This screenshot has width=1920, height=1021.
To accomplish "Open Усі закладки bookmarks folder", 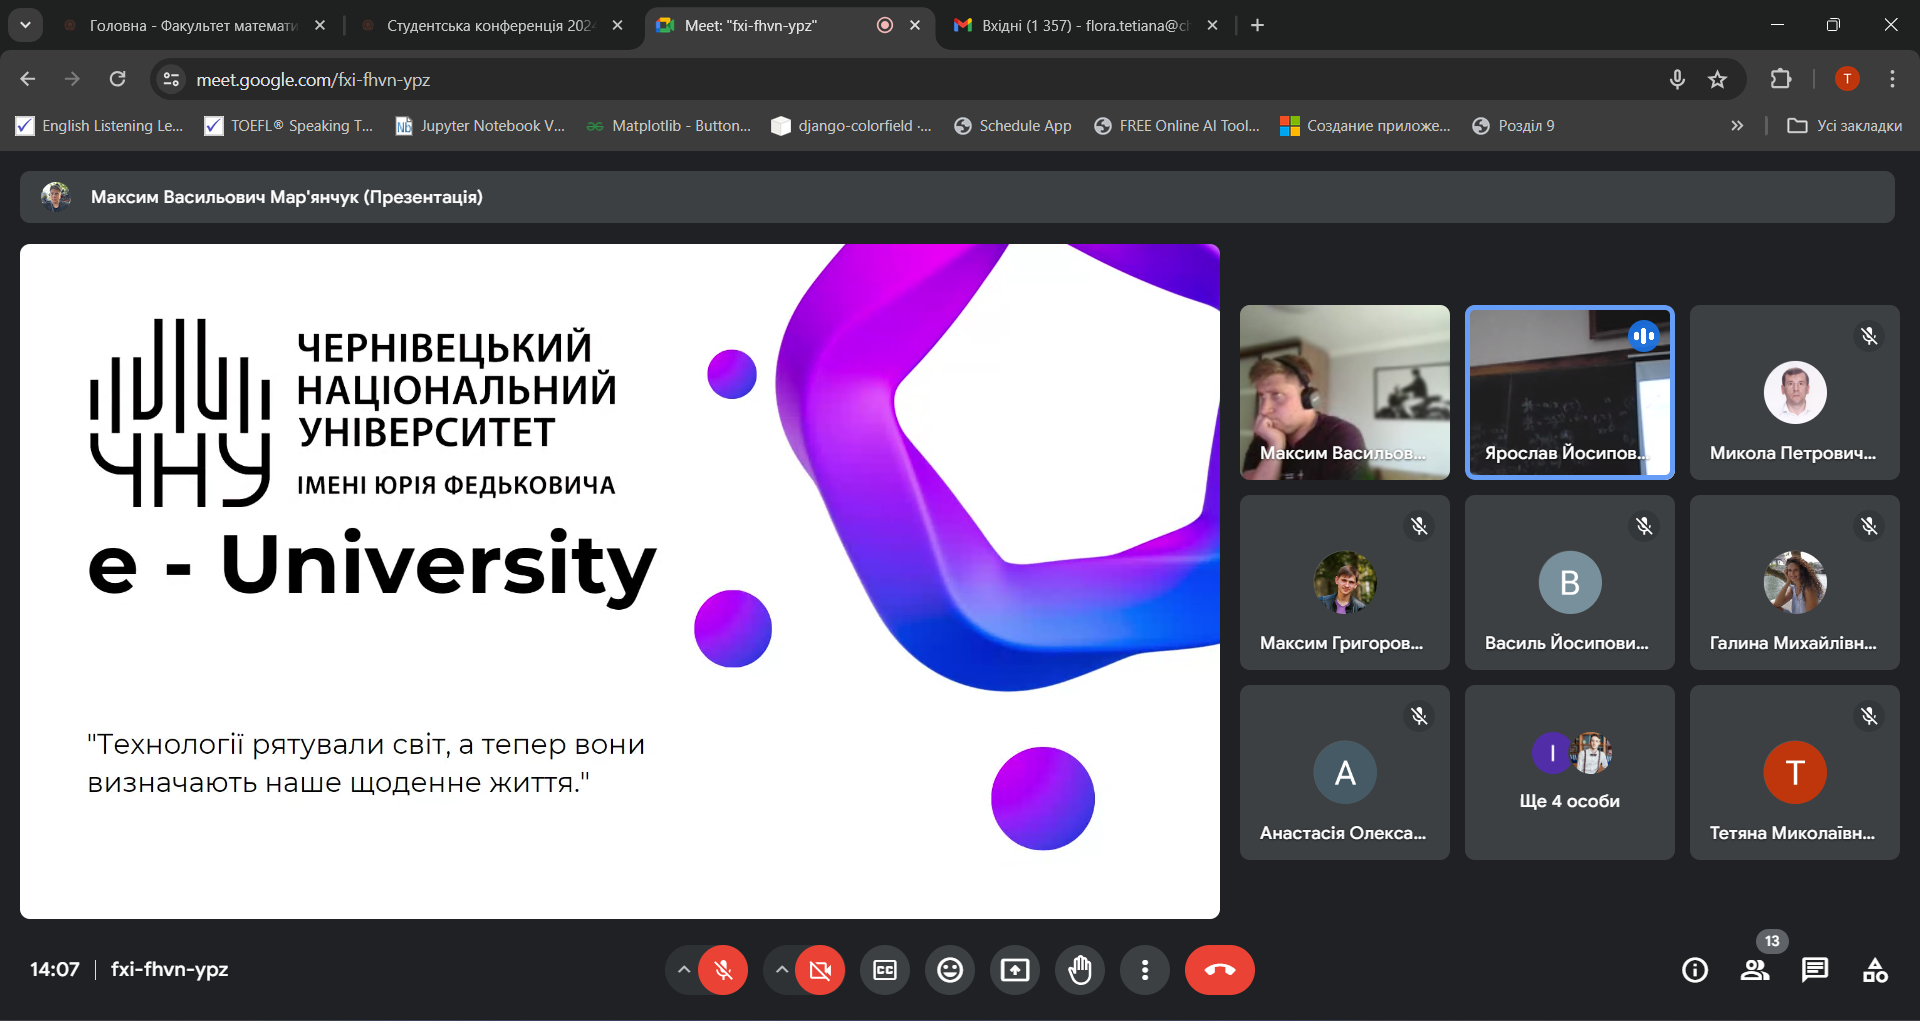I will pyautogui.click(x=1845, y=126).
